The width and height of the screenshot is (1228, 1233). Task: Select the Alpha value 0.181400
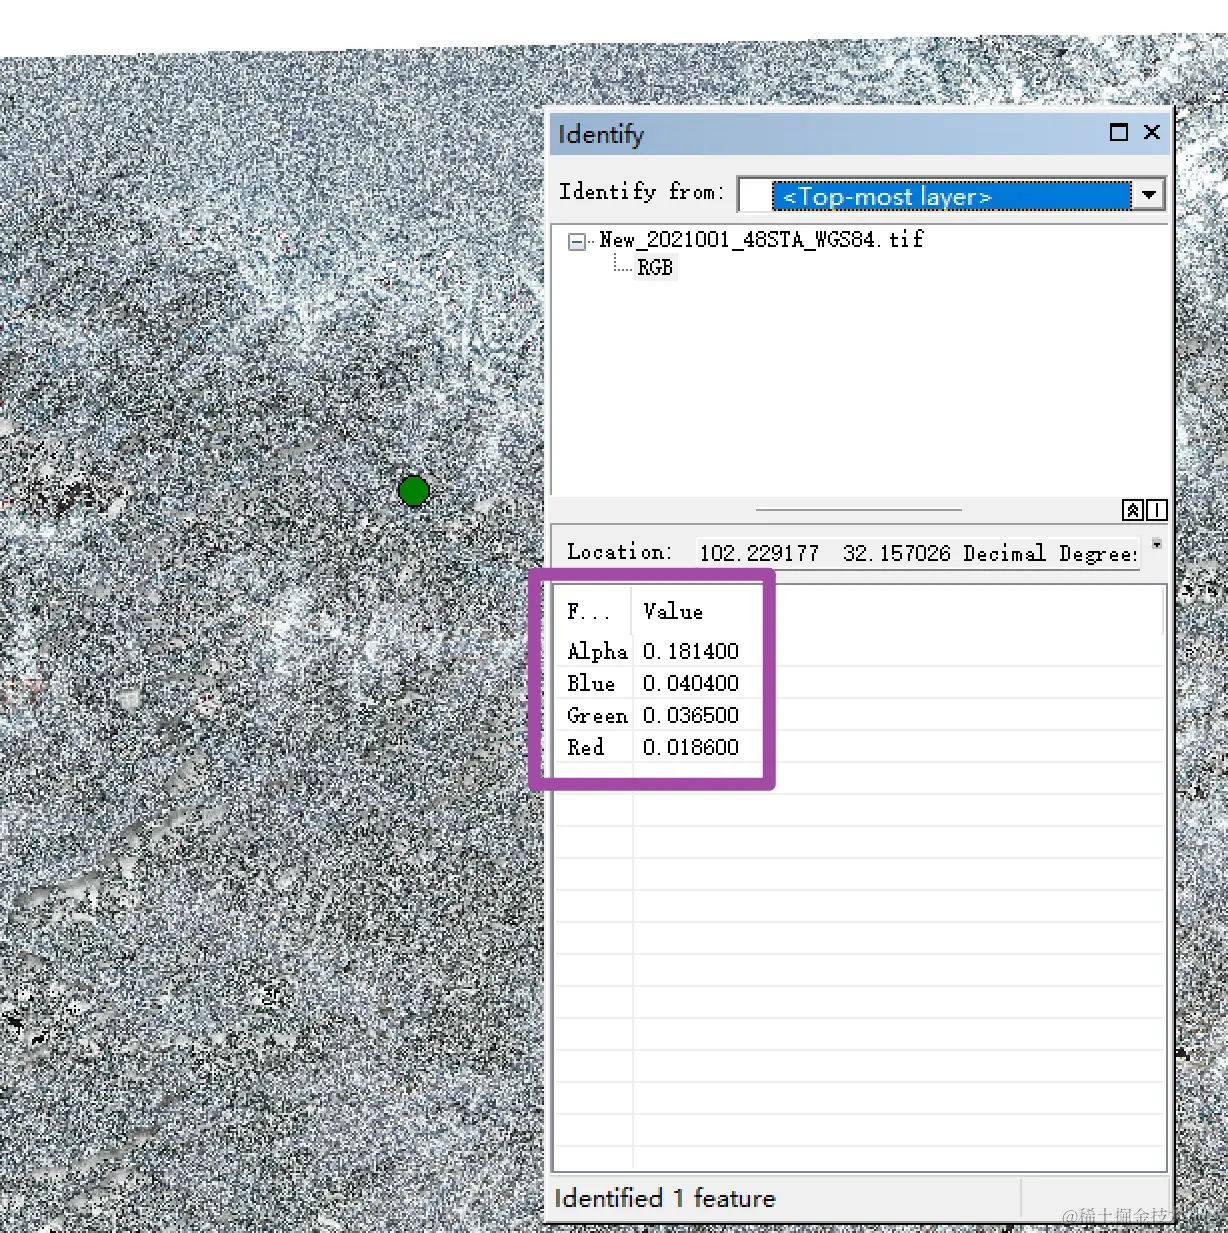pos(691,651)
